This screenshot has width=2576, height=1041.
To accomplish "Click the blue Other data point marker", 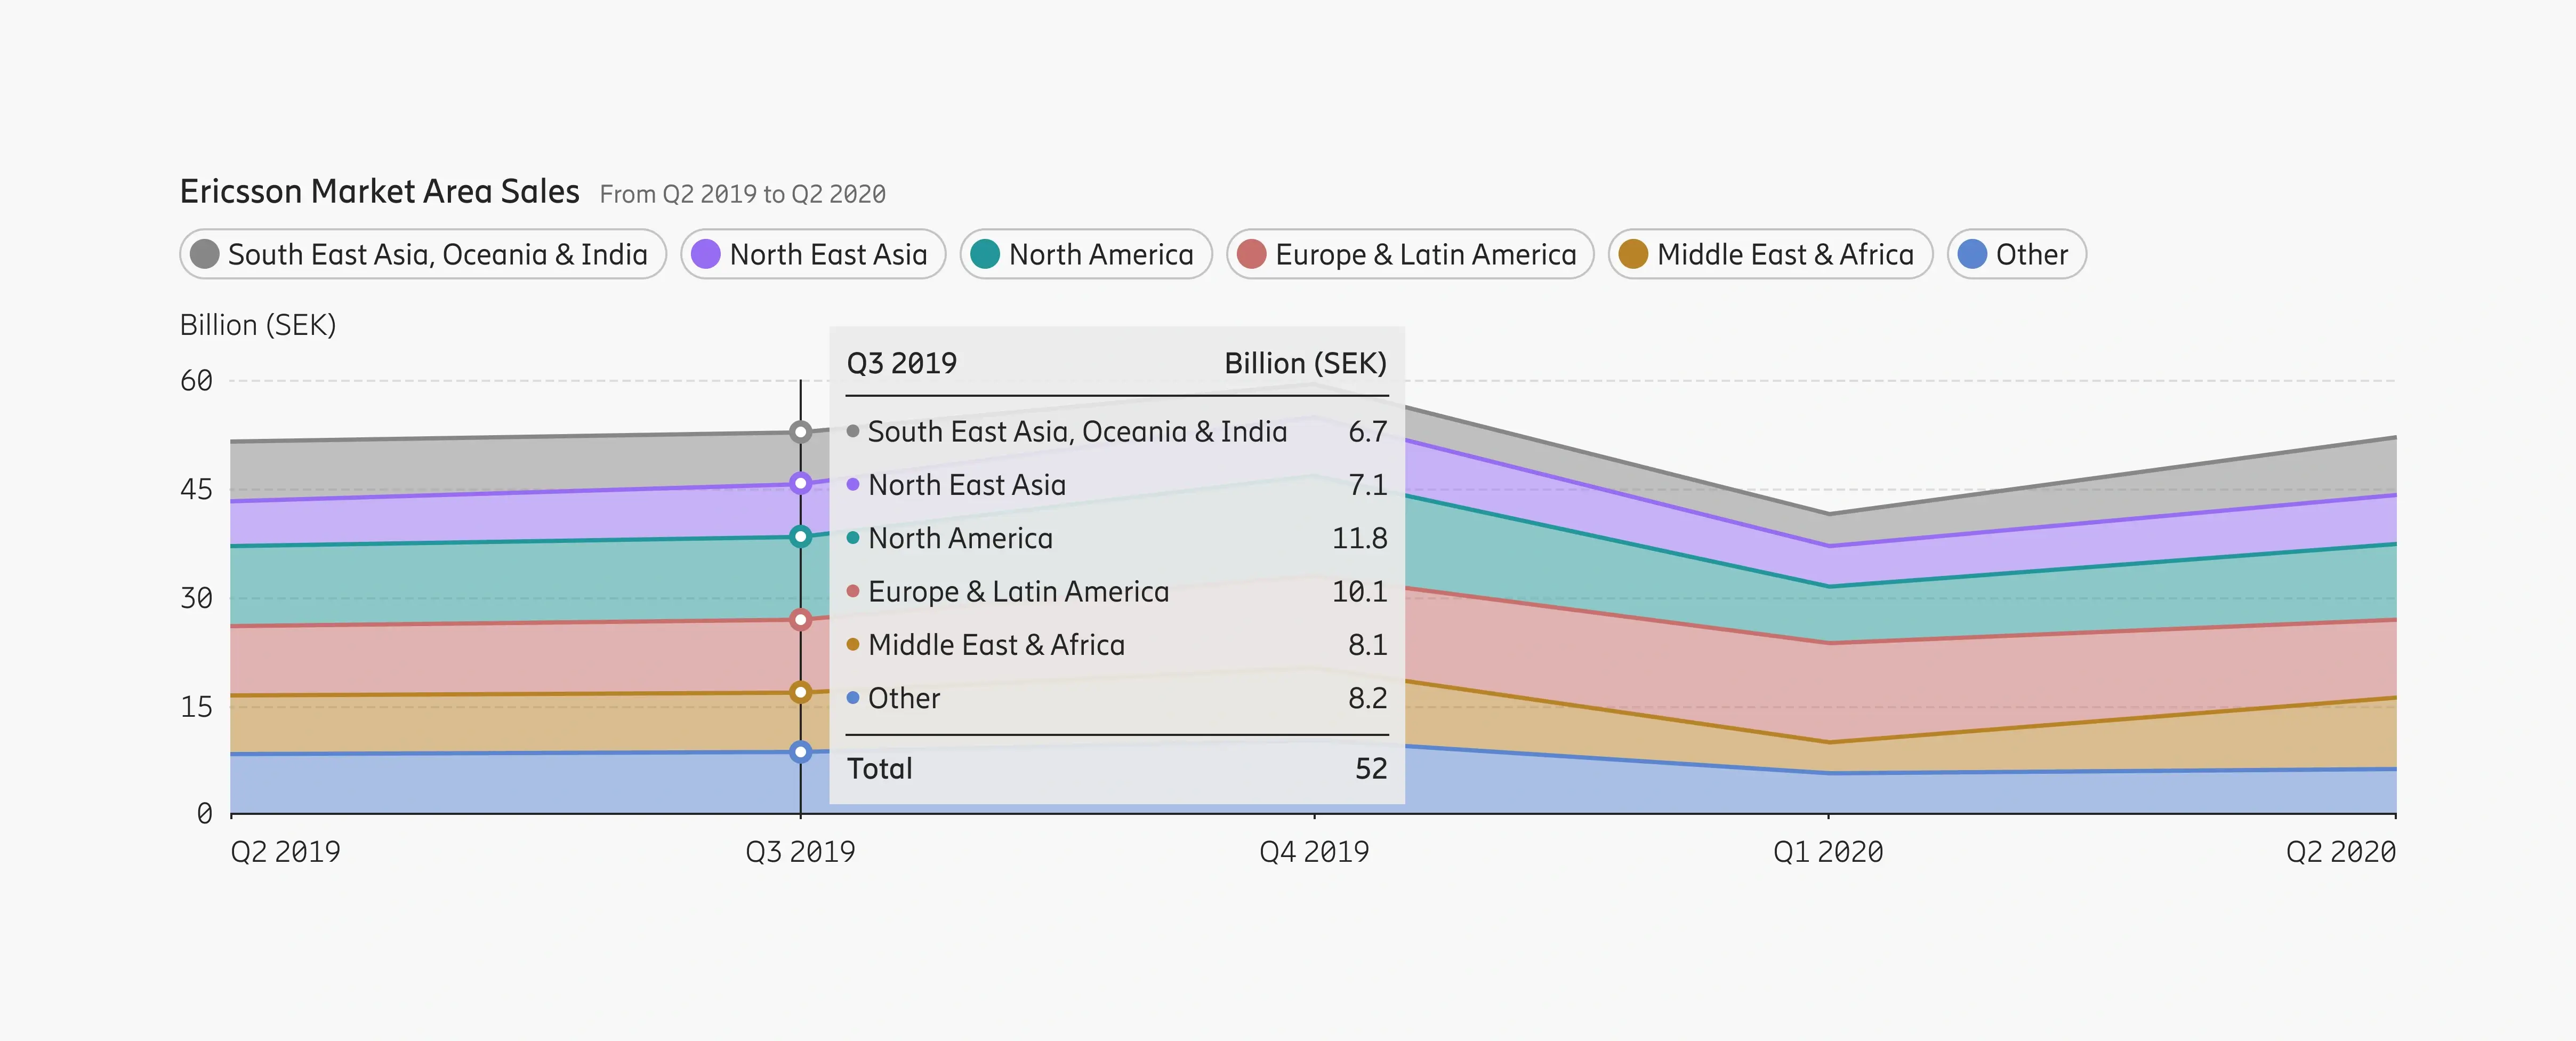I will [800, 751].
